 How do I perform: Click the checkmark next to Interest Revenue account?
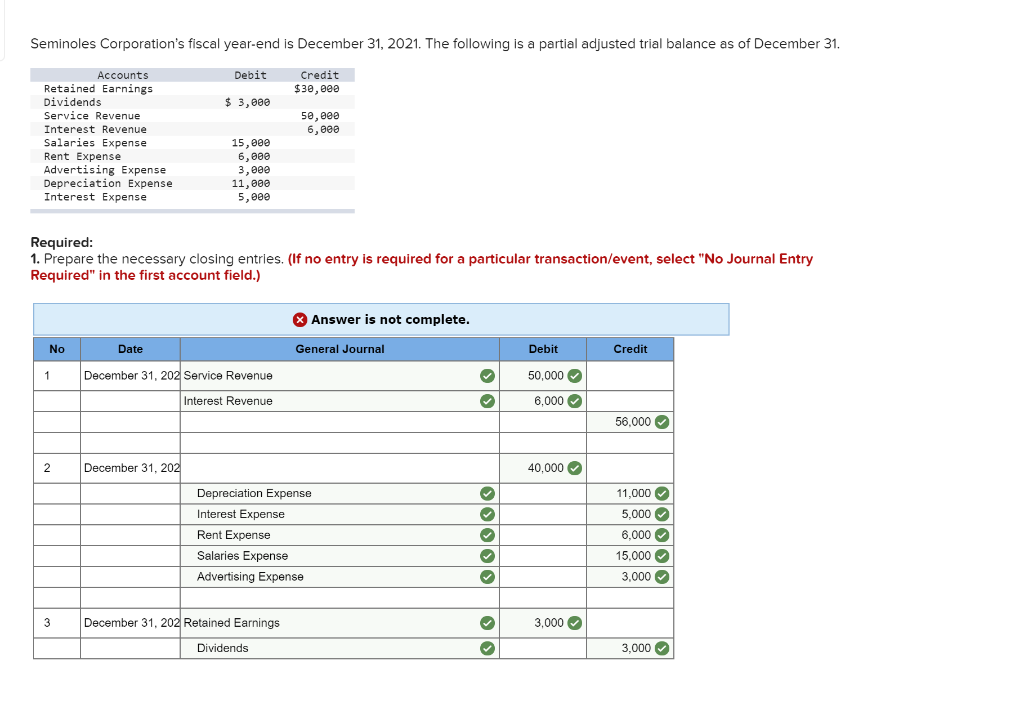pyautogui.click(x=487, y=401)
